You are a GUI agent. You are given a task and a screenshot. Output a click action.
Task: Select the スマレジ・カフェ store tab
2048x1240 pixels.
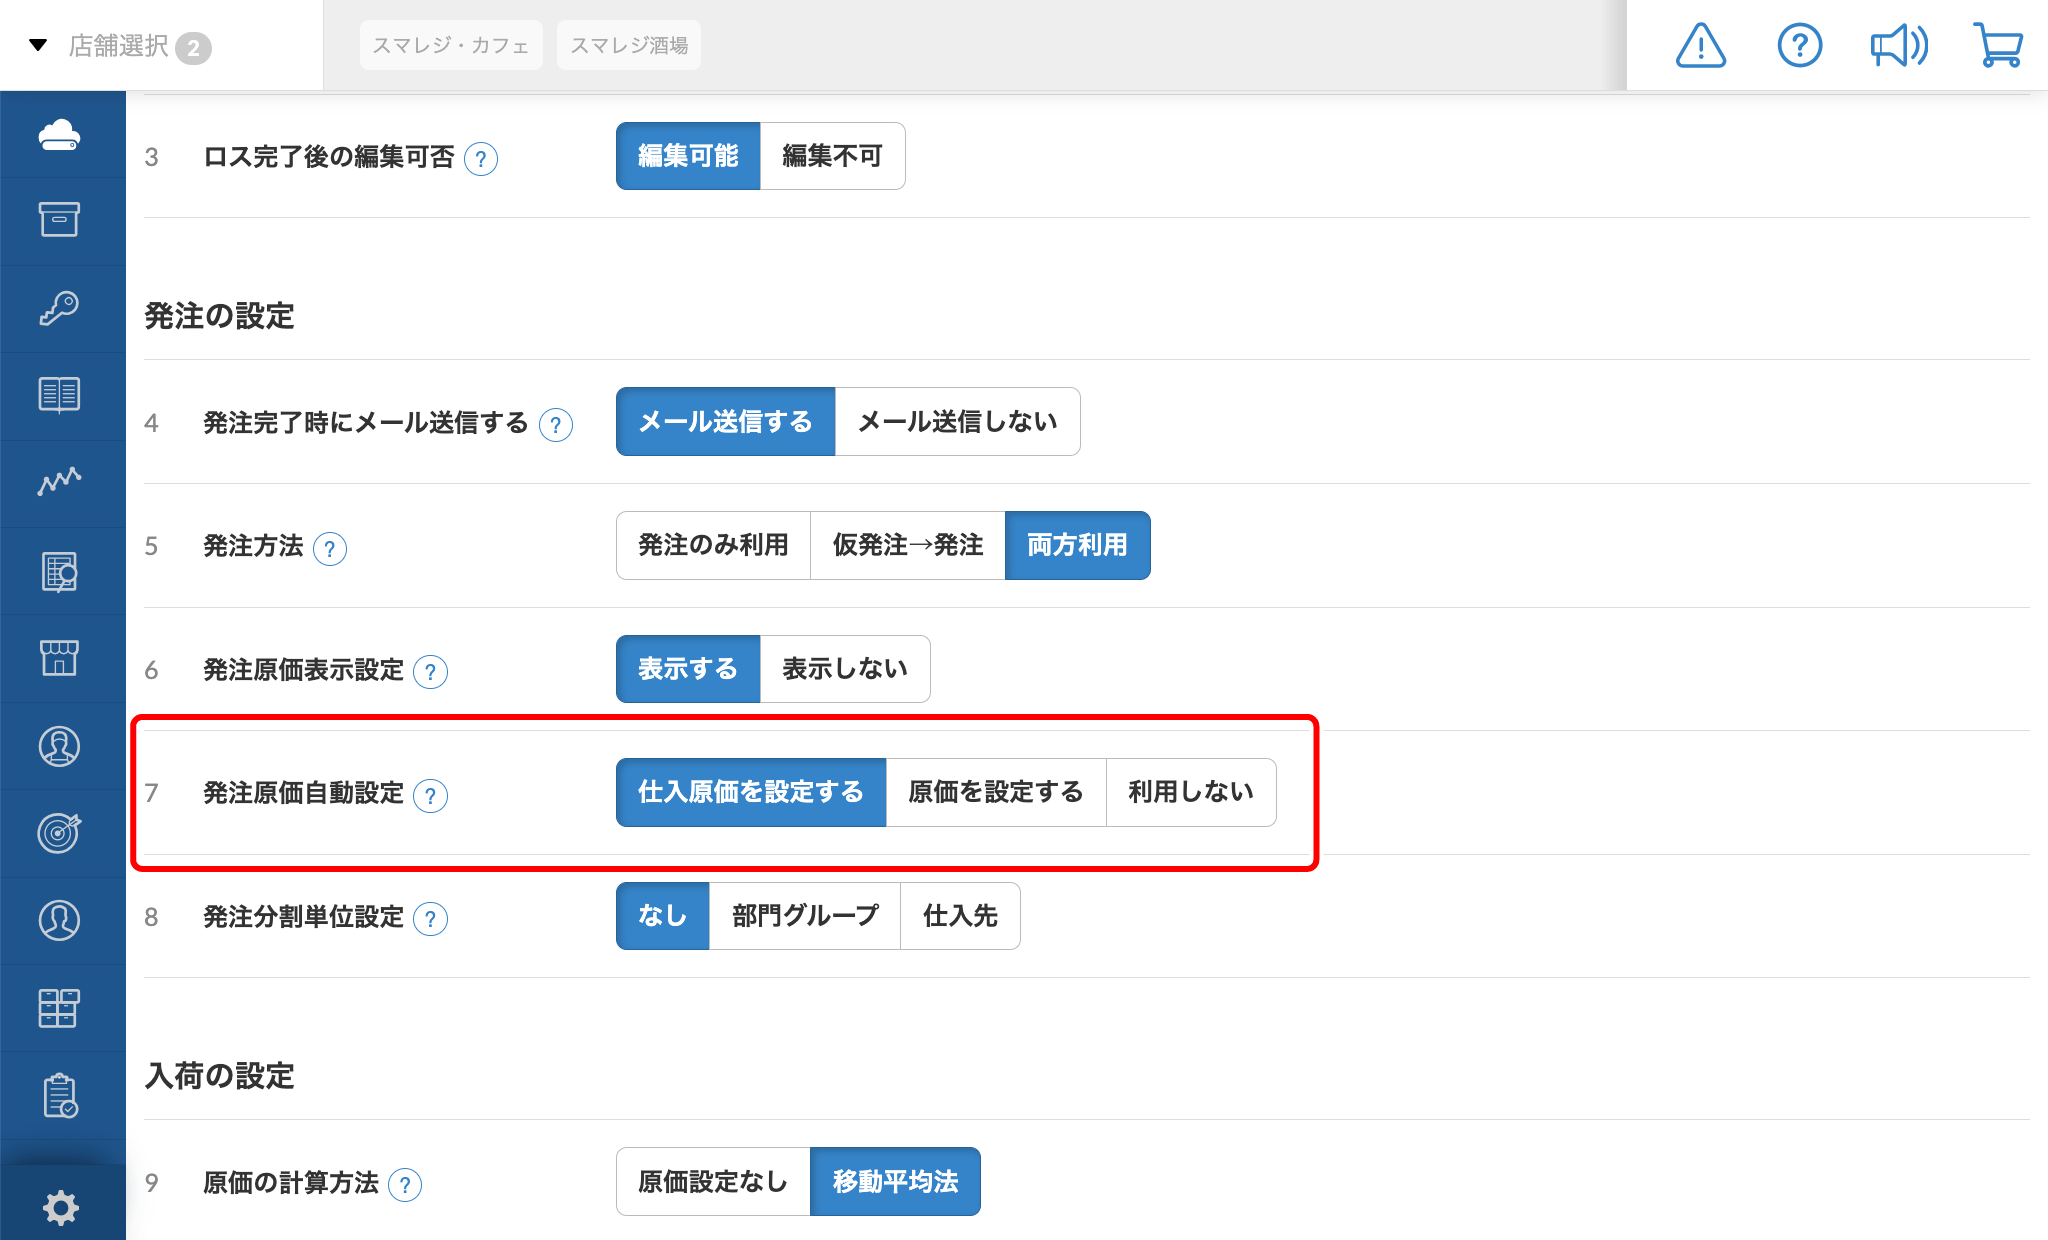tap(451, 44)
